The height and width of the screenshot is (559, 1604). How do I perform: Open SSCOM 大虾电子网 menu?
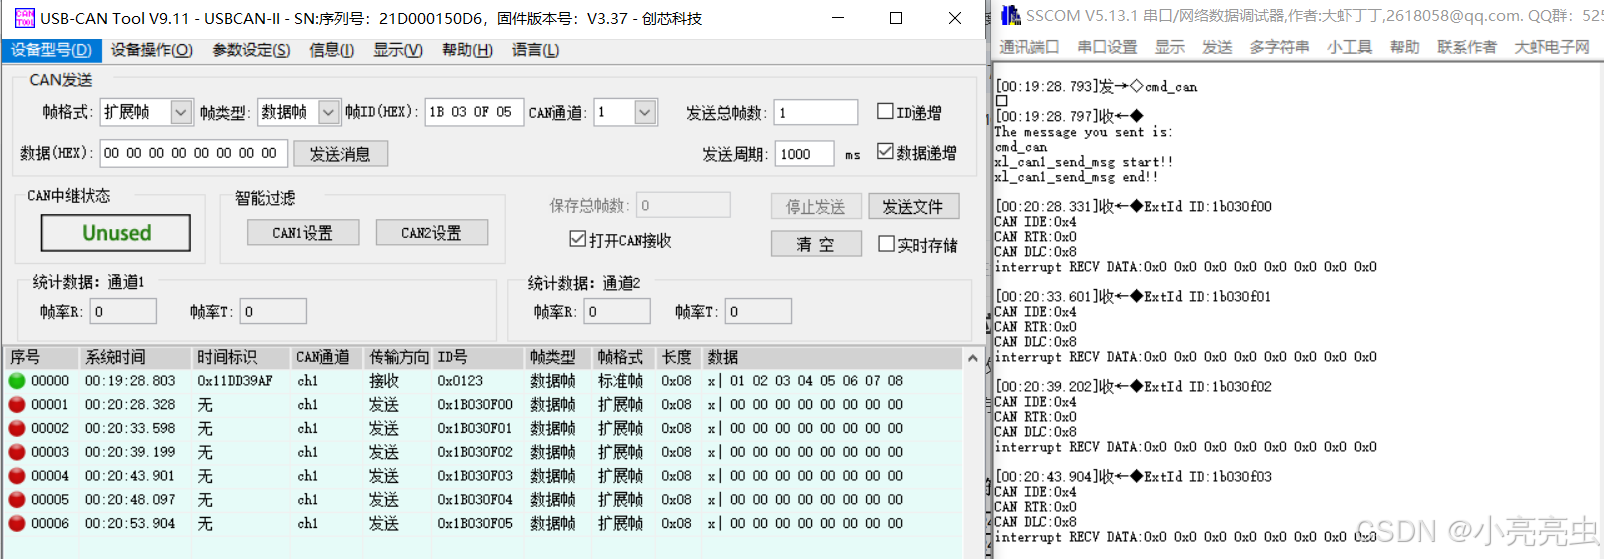point(1552,47)
